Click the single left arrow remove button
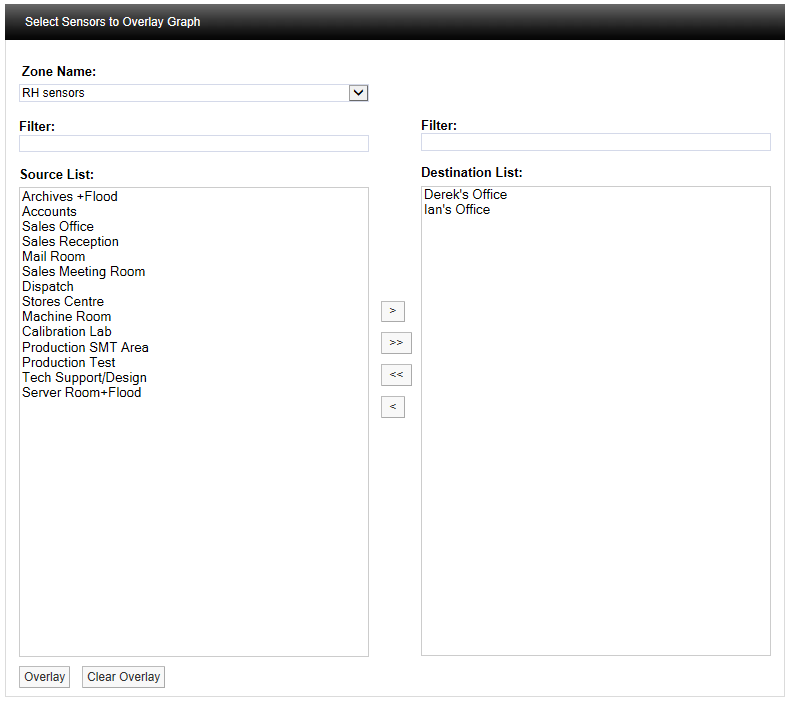The height and width of the screenshot is (705, 790). (x=392, y=407)
